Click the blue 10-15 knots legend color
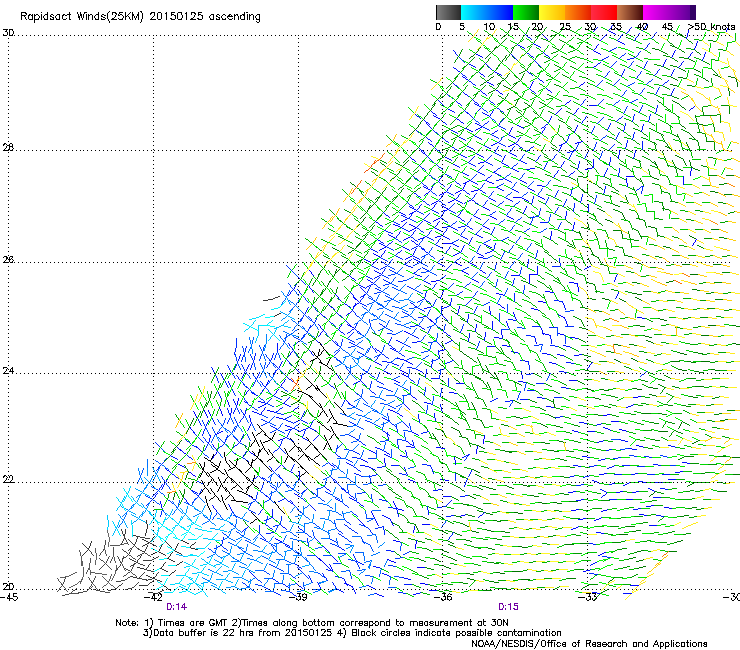Screen dimensions: 740x650 [500, 12]
